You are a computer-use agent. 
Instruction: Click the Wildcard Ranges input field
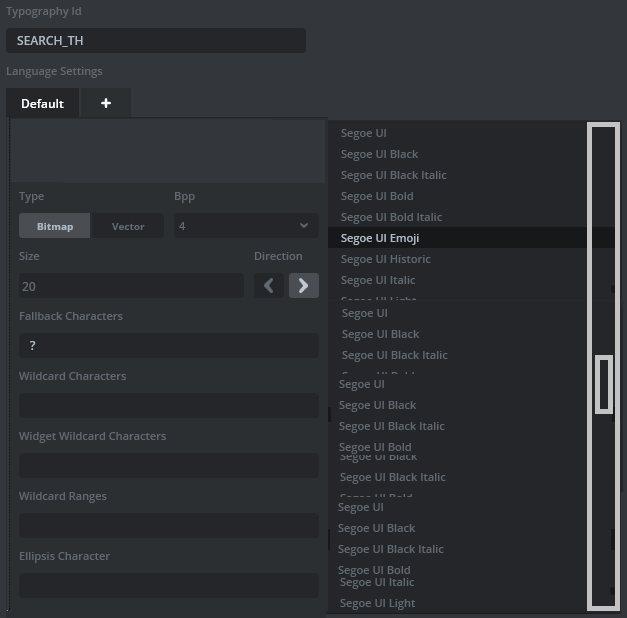pos(168,526)
